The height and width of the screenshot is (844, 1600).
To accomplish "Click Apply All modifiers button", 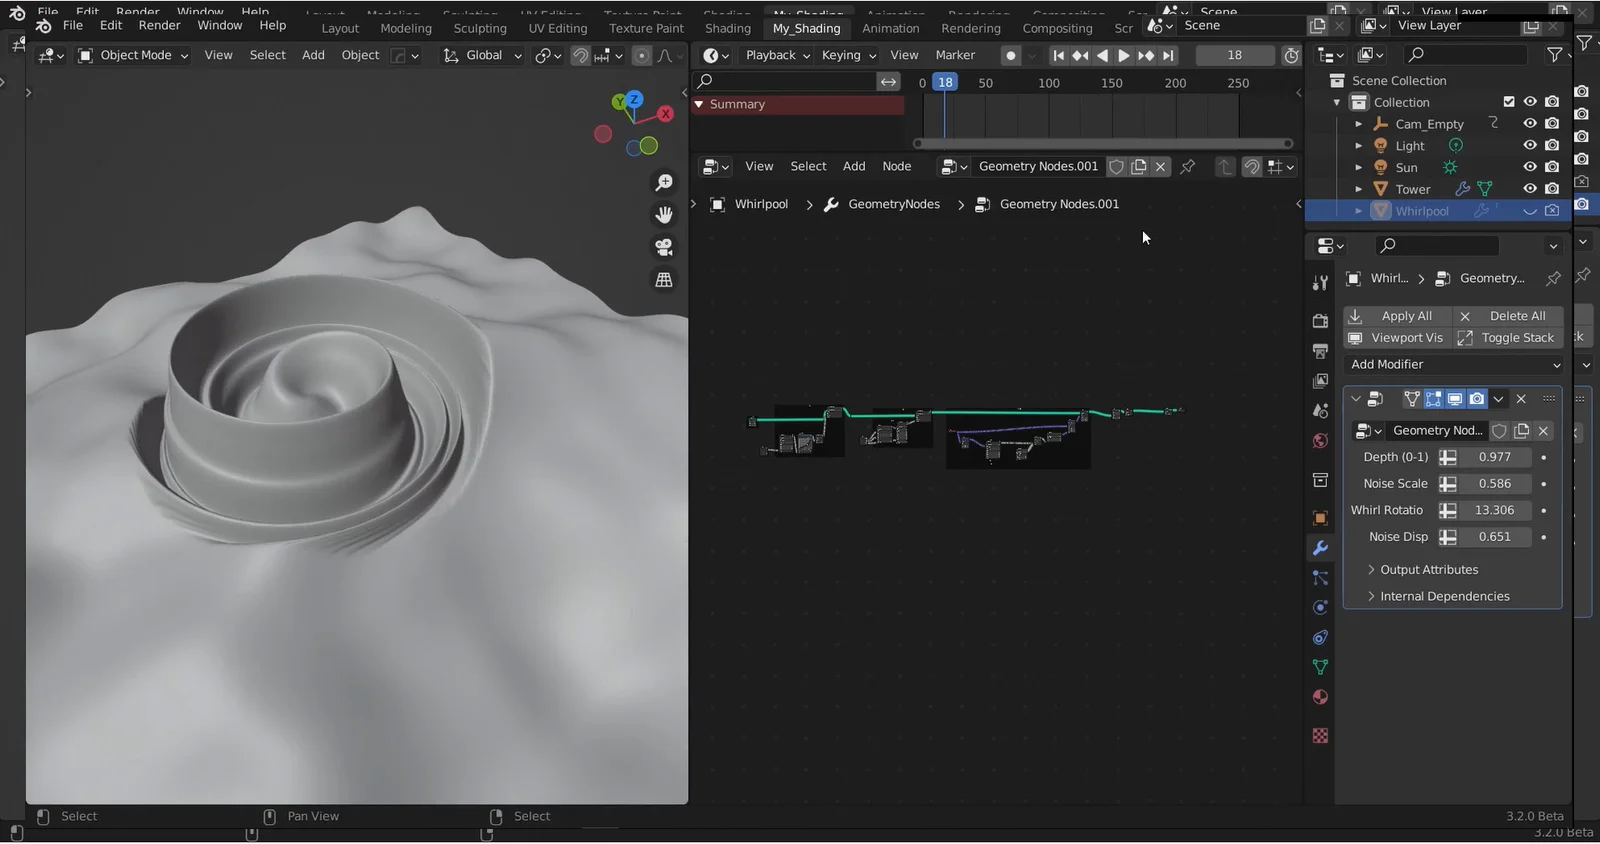I will (1397, 316).
